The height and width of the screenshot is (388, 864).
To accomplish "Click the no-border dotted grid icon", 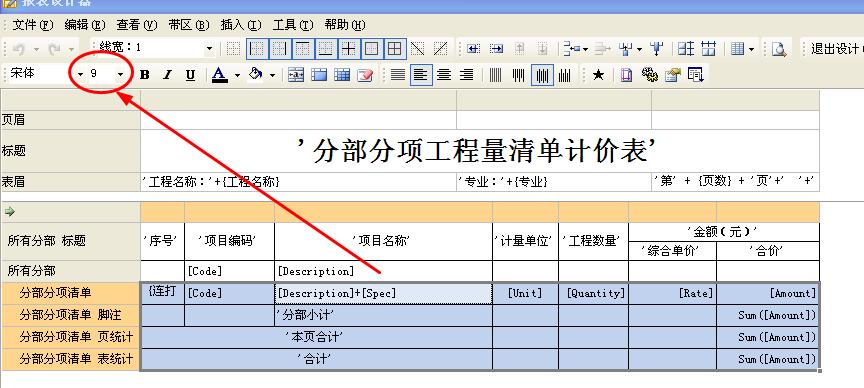I will (x=234, y=49).
